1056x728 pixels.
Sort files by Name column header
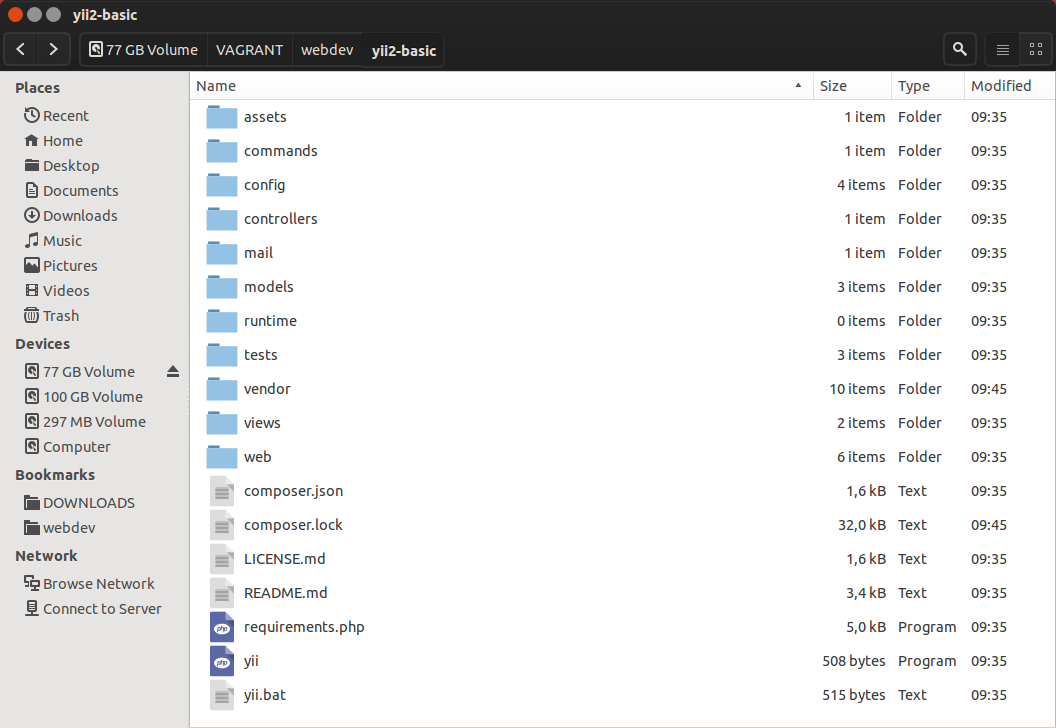[500, 86]
